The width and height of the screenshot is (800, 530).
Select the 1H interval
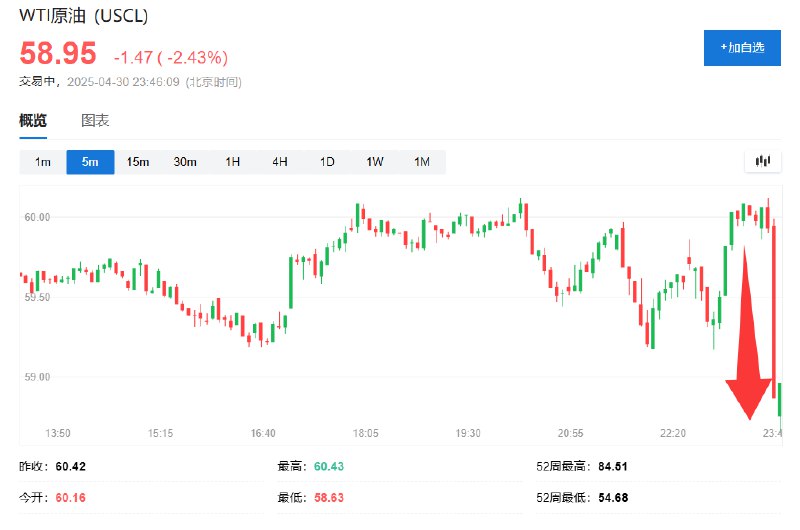(233, 162)
